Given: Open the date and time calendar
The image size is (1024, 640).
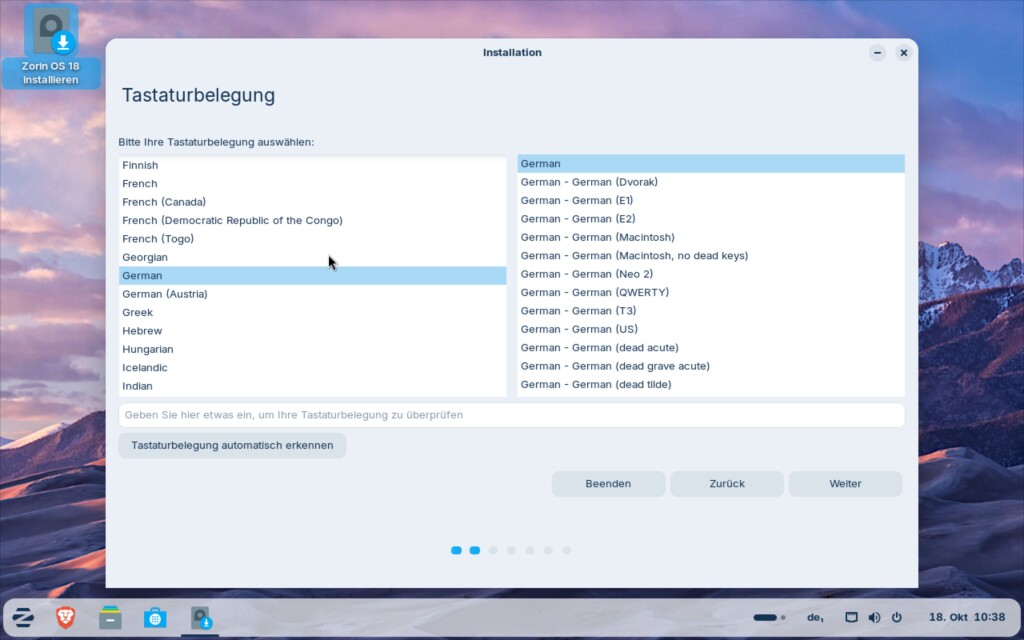Looking at the screenshot, I should click(966, 618).
